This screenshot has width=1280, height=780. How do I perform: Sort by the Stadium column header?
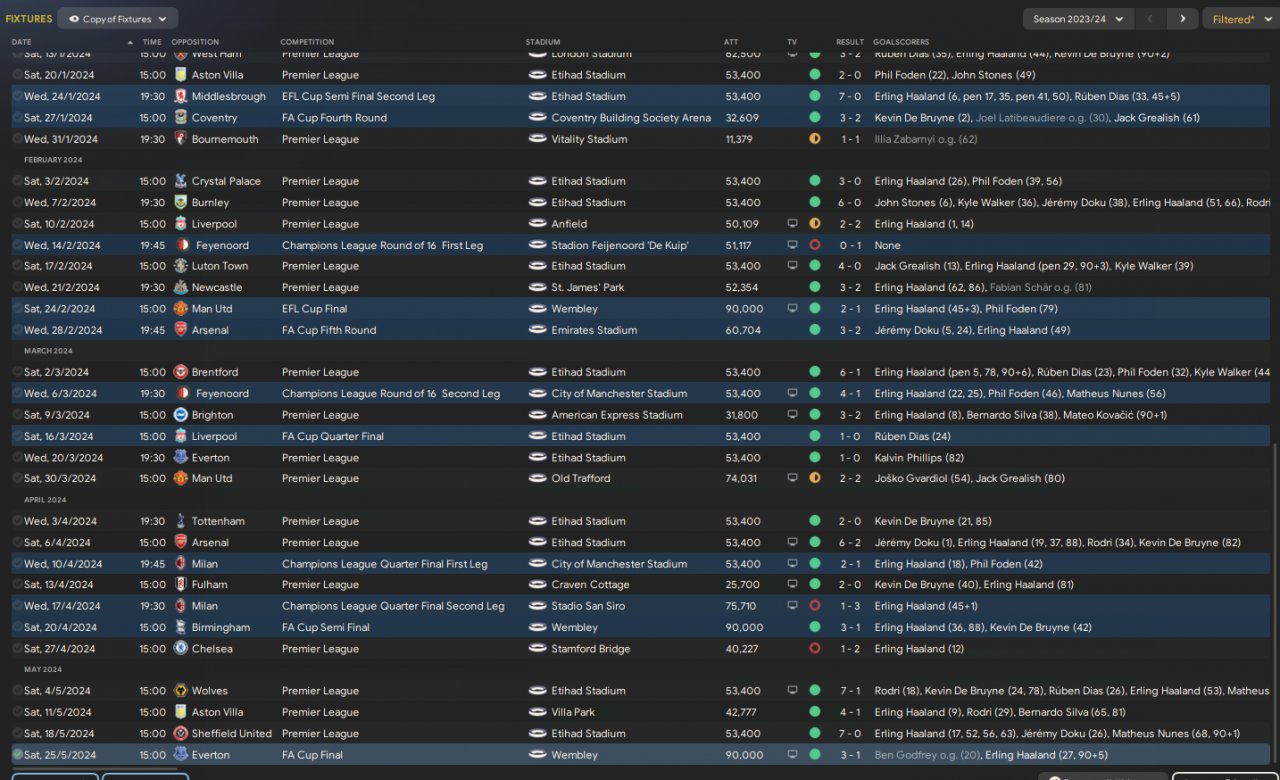(543, 42)
